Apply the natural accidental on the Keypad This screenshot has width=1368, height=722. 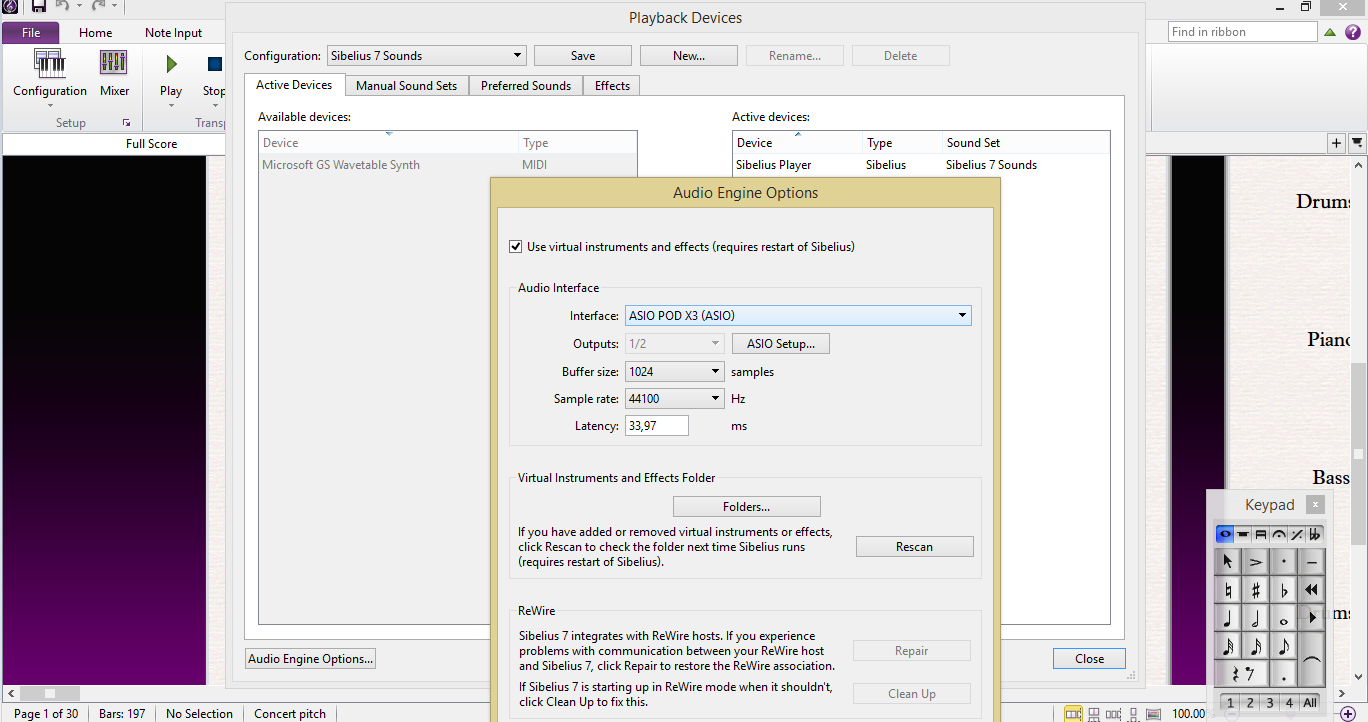point(1228,590)
